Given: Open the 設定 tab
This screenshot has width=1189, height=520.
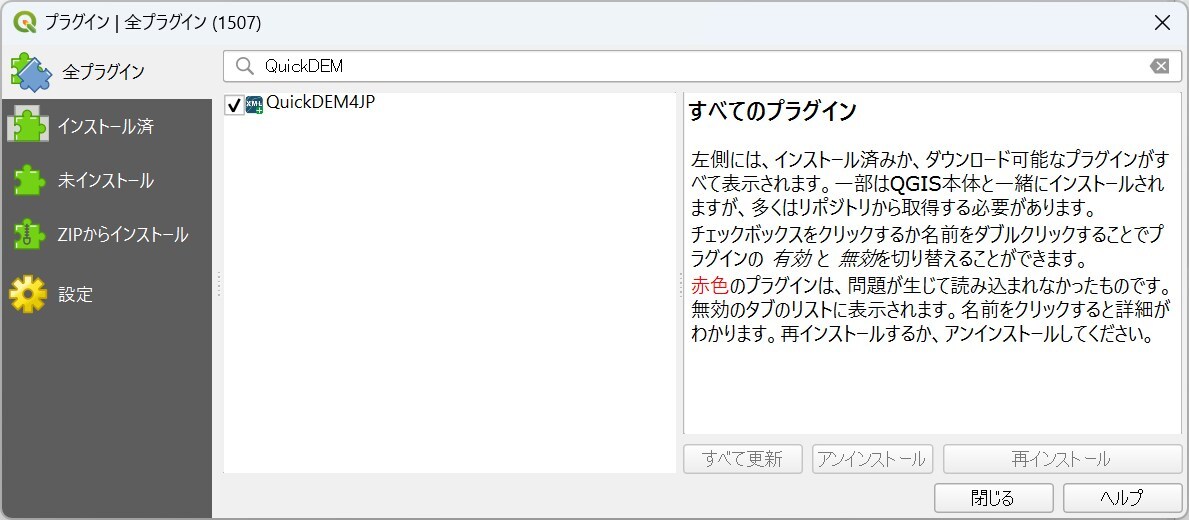Looking at the screenshot, I should coord(106,294).
